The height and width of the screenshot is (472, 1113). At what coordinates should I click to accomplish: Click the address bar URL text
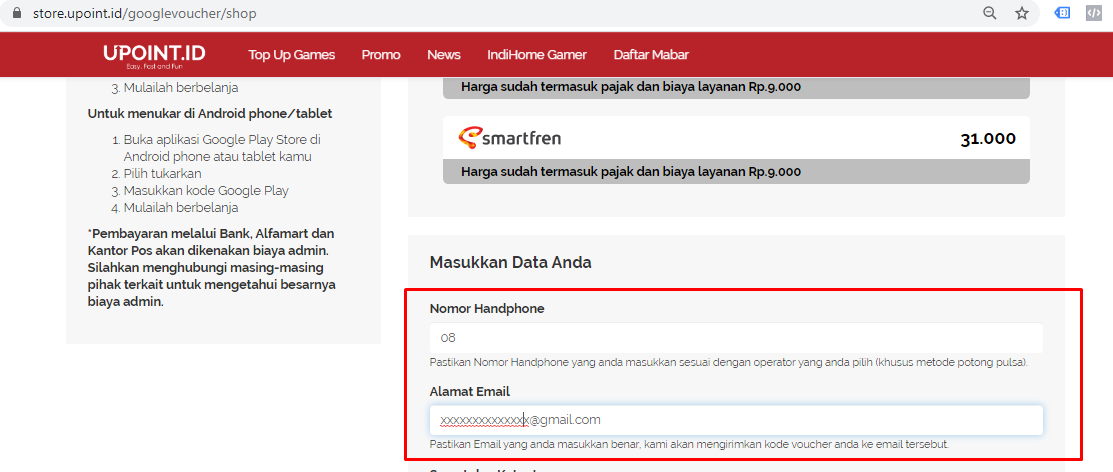tap(145, 13)
